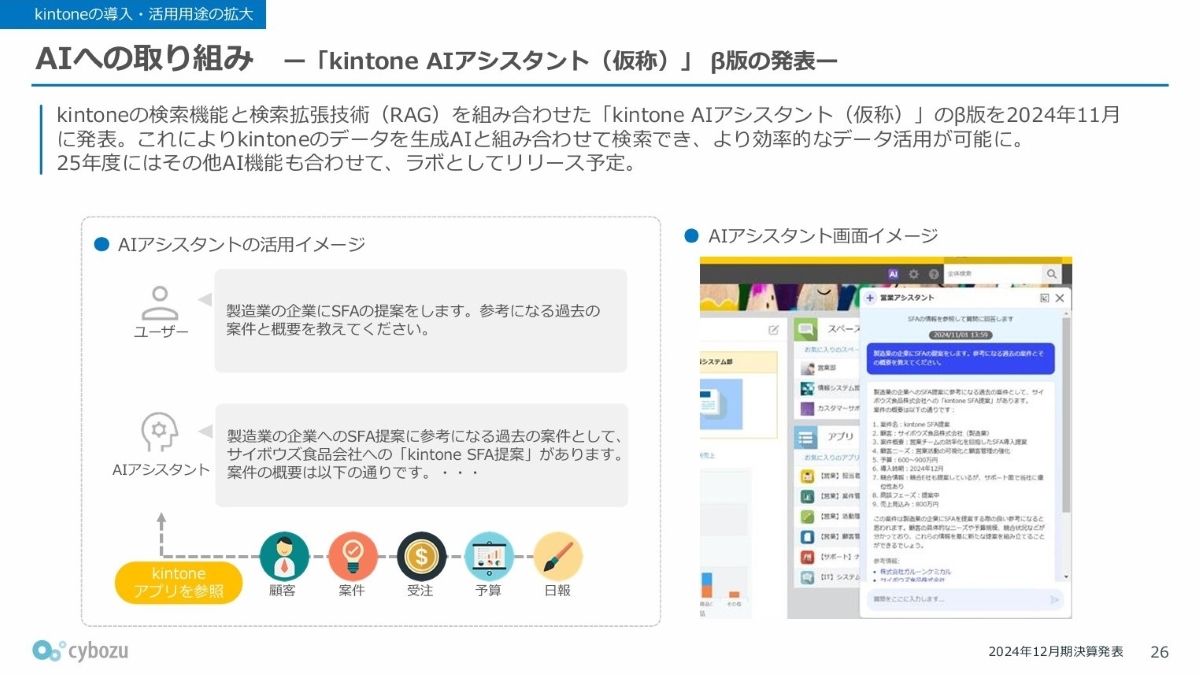The width and height of the screenshot is (1200, 675).
Task: Open the 【営業】担当者 app yellow icon
Action: 807,476
